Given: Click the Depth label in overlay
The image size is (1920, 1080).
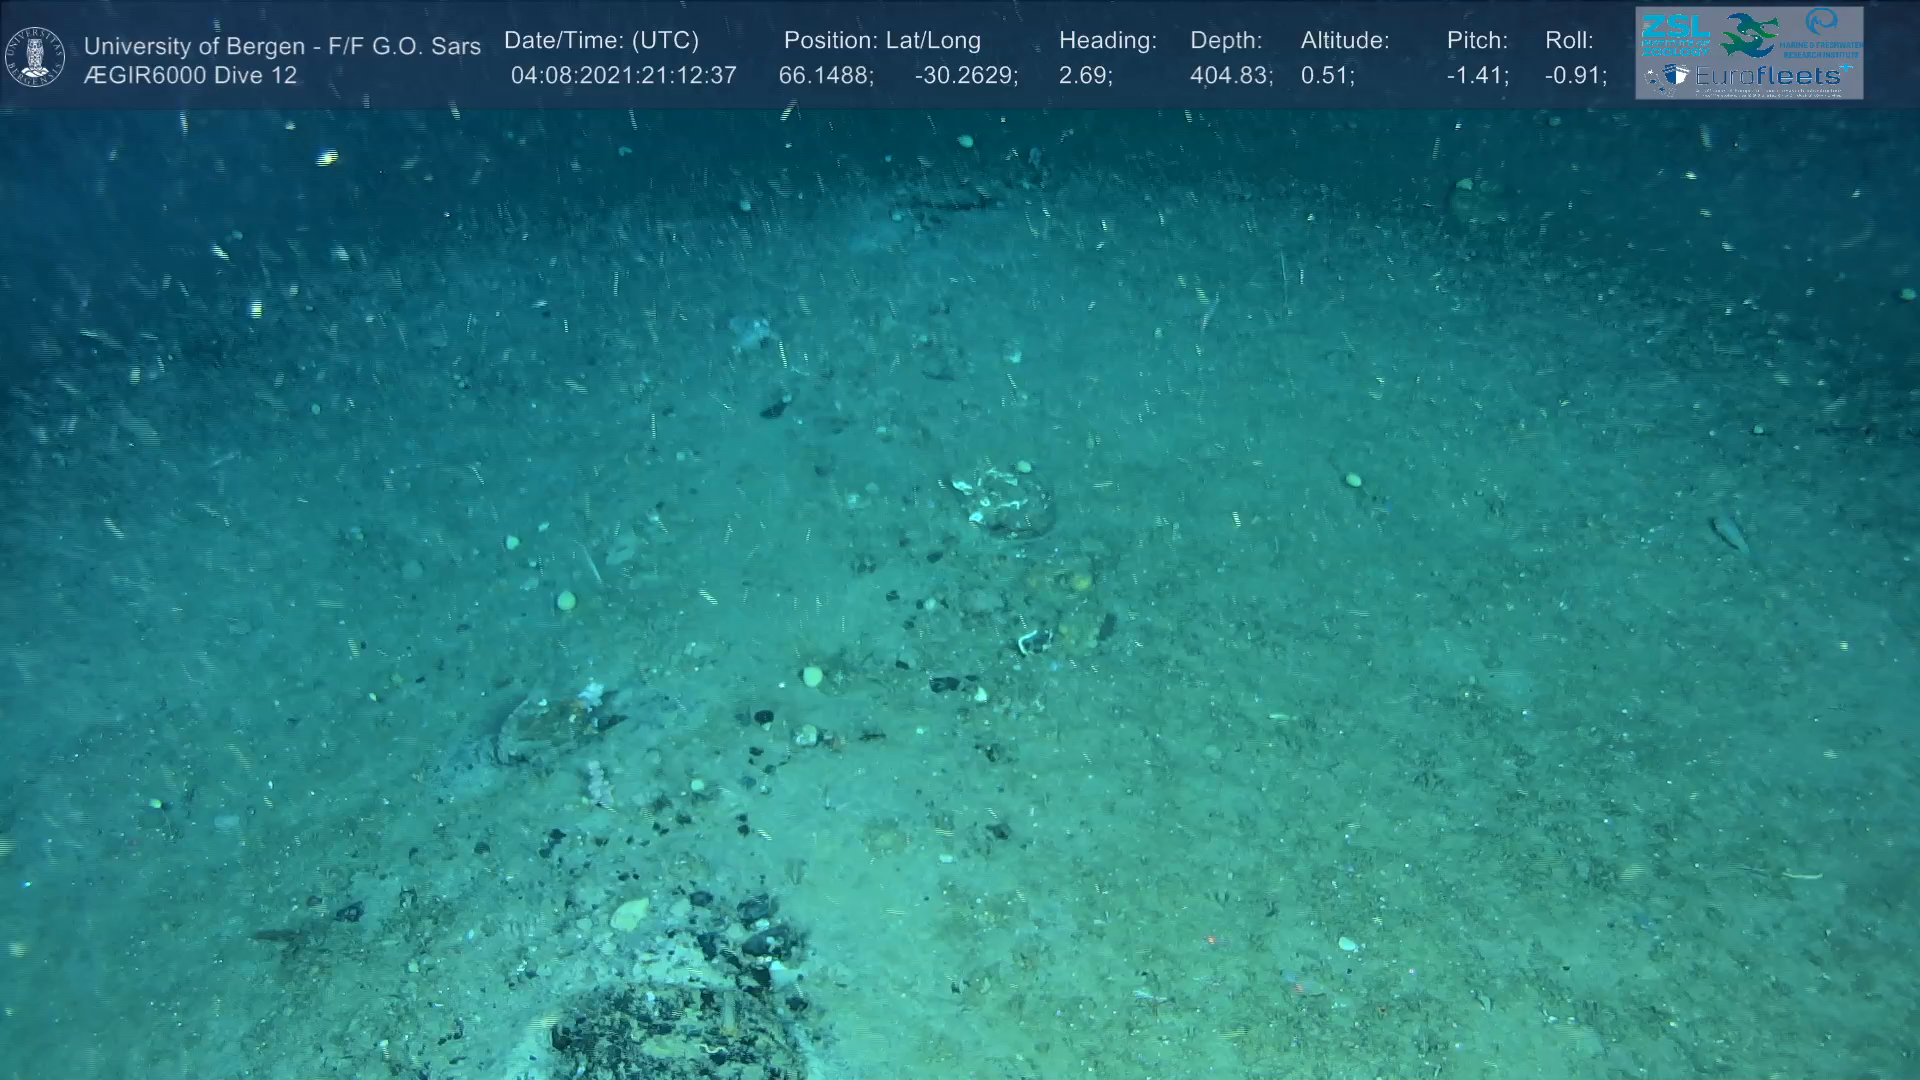Looking at the screenshot, I should tap(1225, 41).
